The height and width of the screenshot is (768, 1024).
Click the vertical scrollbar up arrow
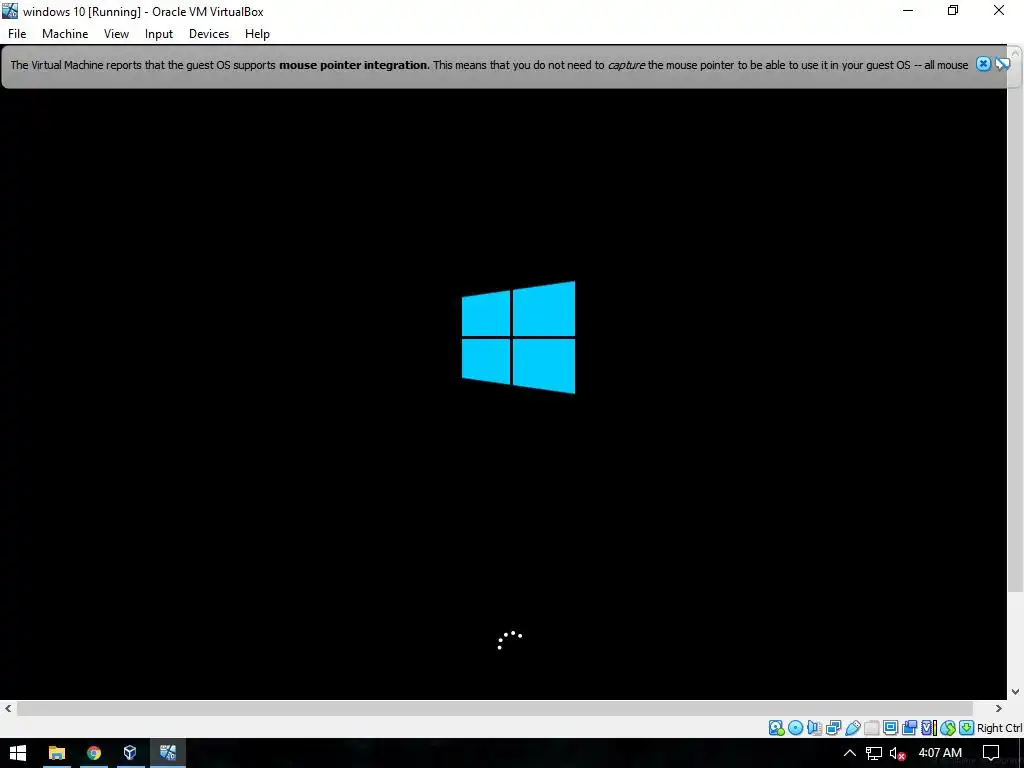(1016, 52)
